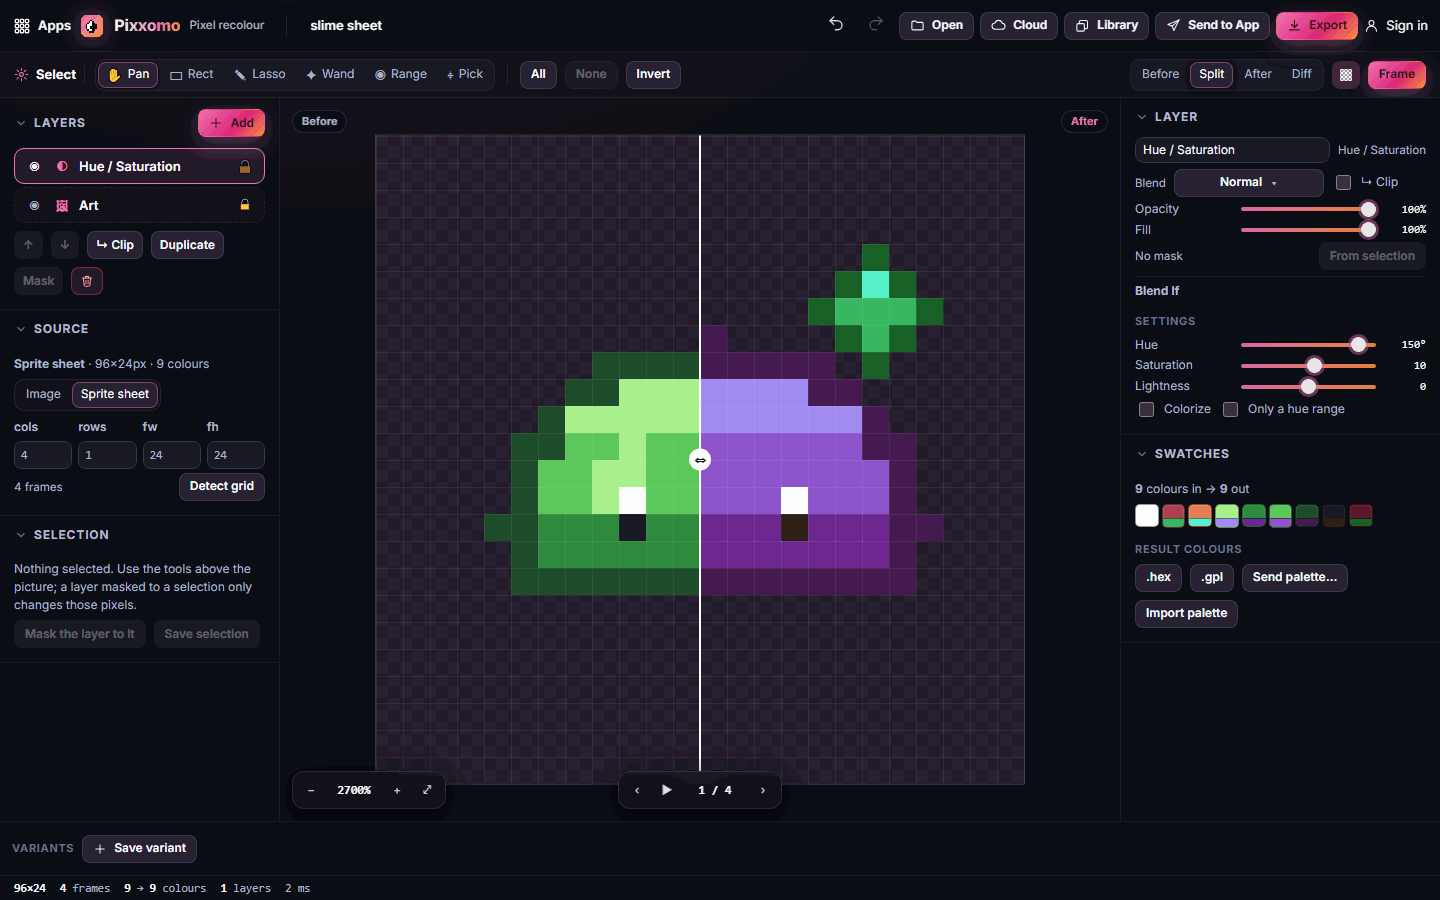Fit canvas to view icon

pyautogui.click(x=427, y=790)
